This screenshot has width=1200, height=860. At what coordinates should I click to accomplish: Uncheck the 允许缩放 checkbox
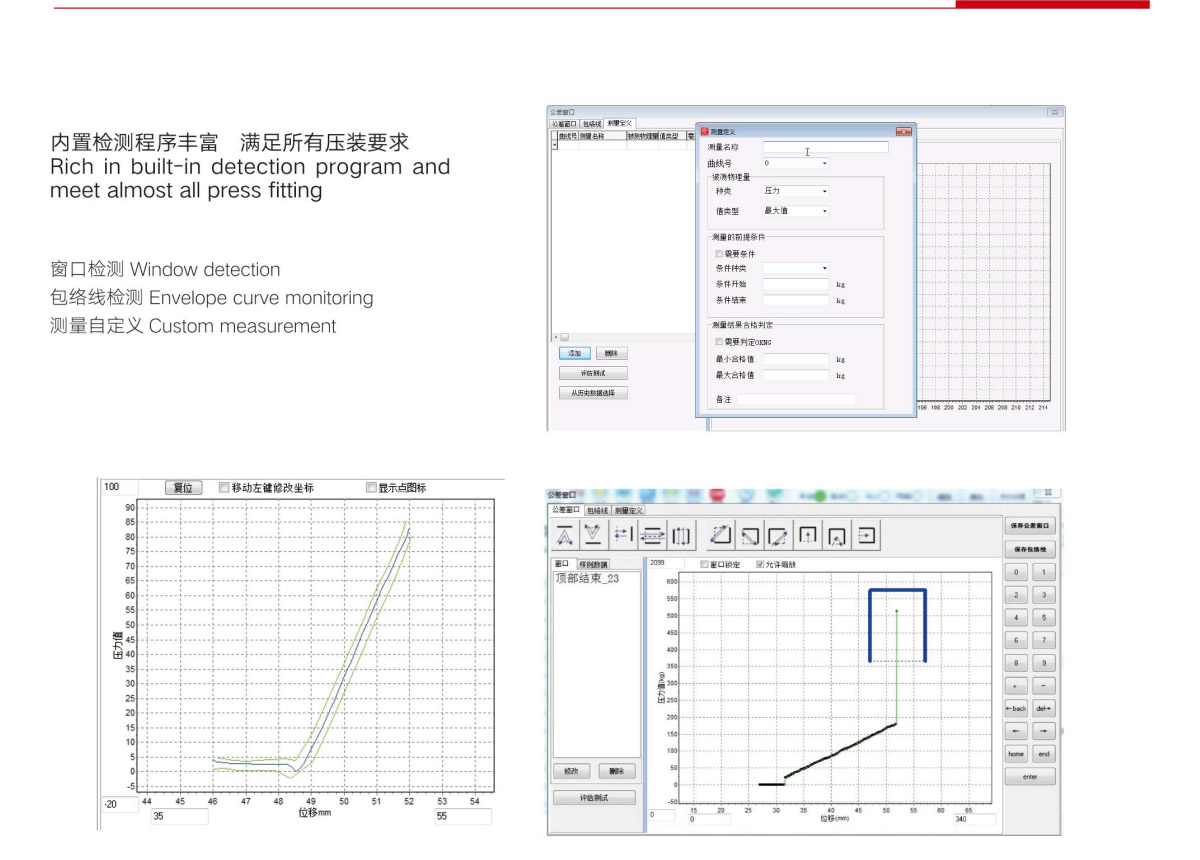tap(760, 564)
